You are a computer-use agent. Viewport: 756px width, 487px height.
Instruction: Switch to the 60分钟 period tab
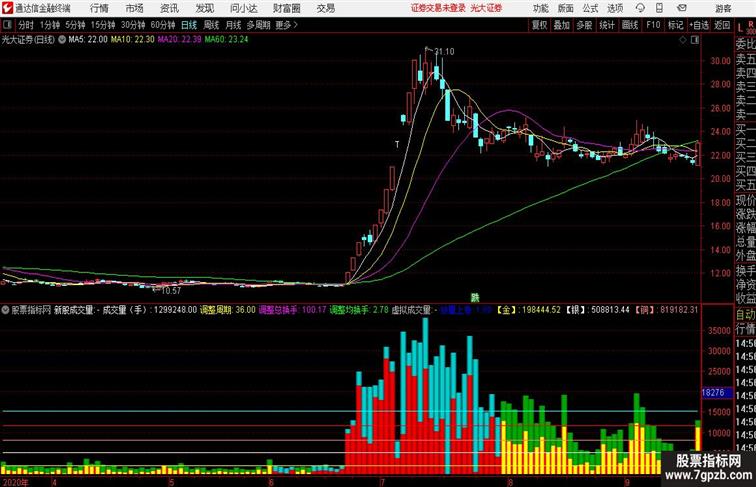[163, 25]
